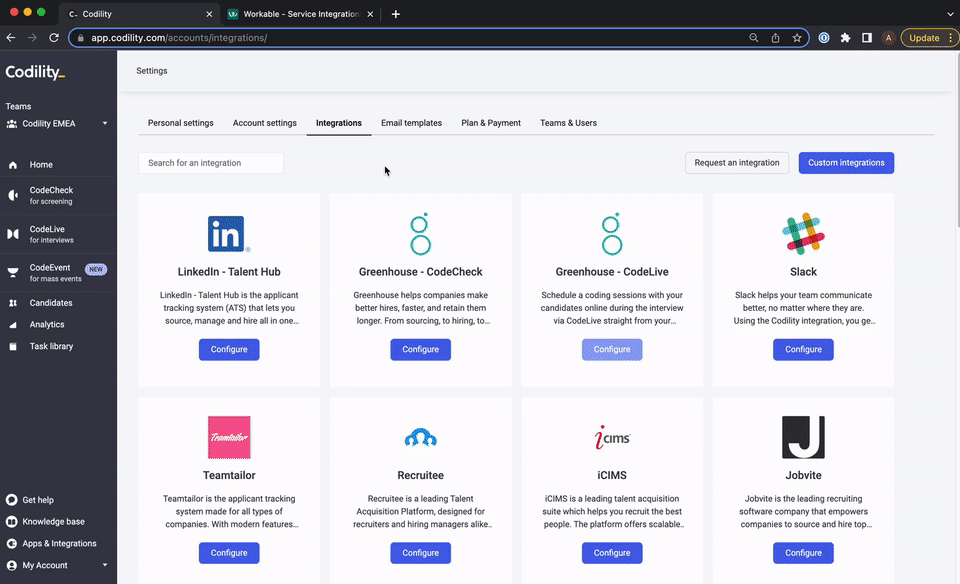The height and width of the screenshot is (584, 960).
Task: Go to the Teams & Users tab
Action: coord(568,123)
